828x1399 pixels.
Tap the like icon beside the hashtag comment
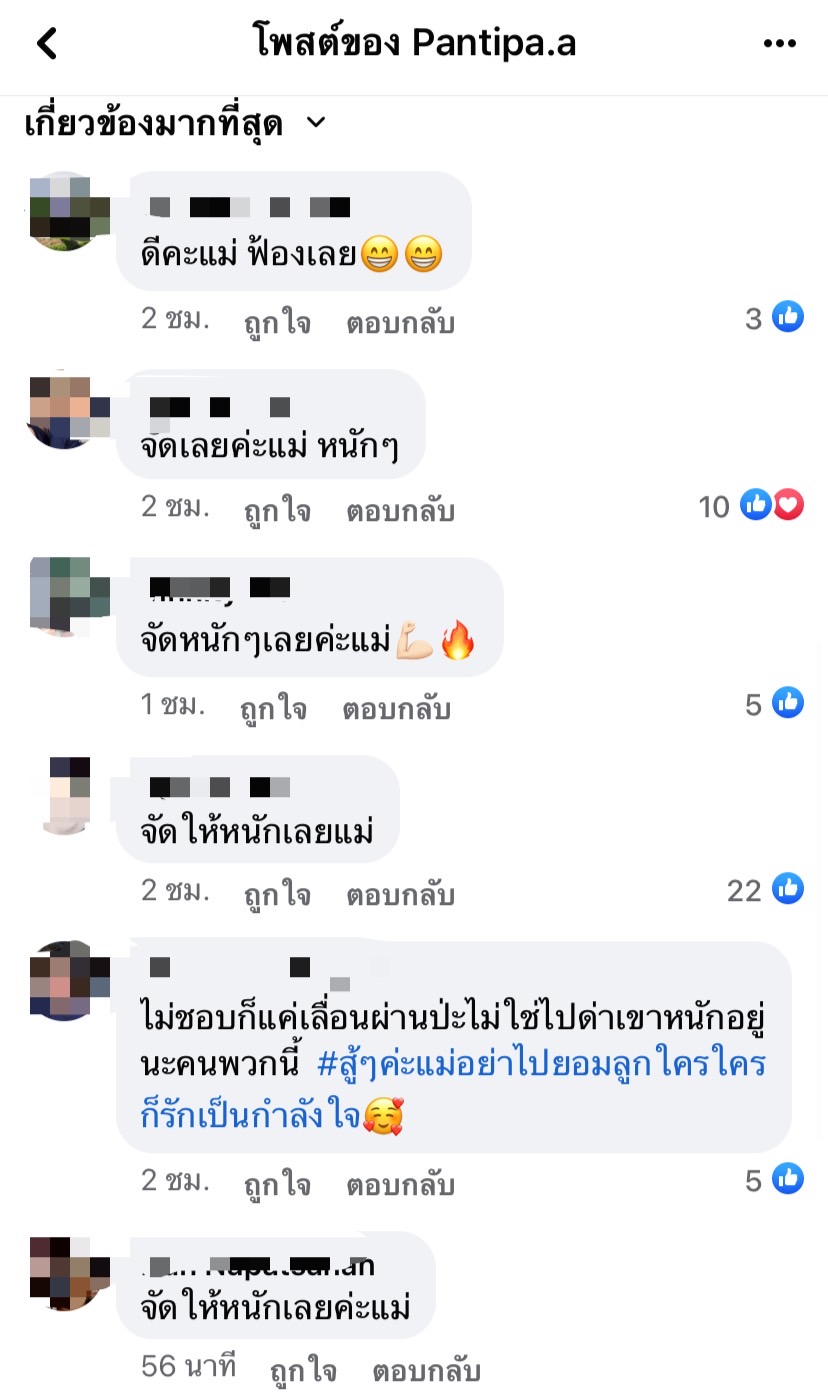(x=788, y=1180)
